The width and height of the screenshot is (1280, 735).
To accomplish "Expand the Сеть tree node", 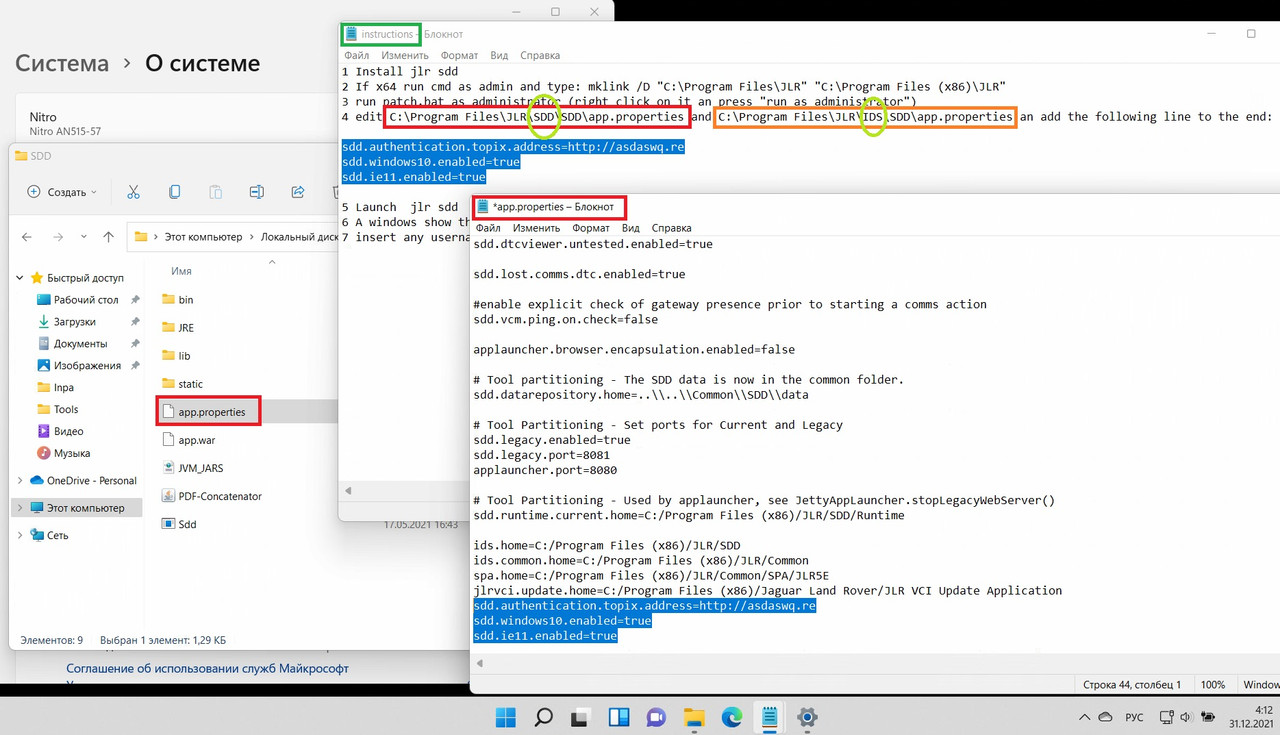I will (x=20, y=535).
